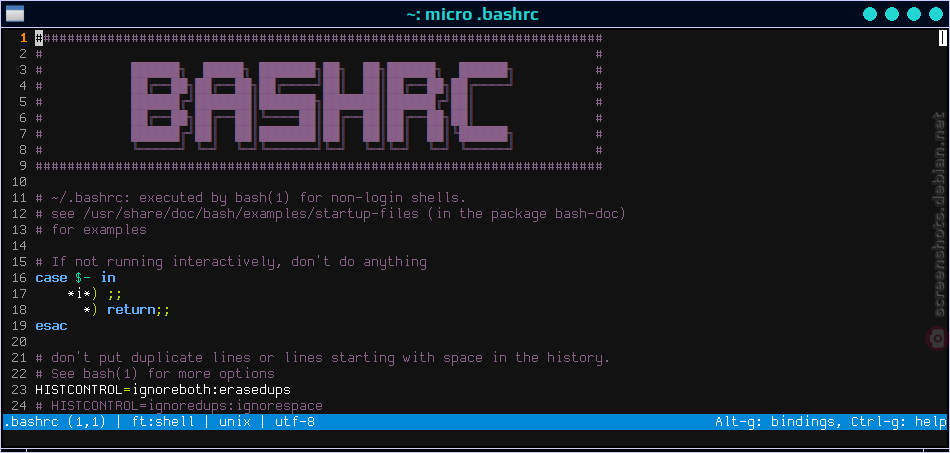This screenshot has height=453, width=950.
Task: Click the '$-' variable on line 16
Action: pos(83,278)
